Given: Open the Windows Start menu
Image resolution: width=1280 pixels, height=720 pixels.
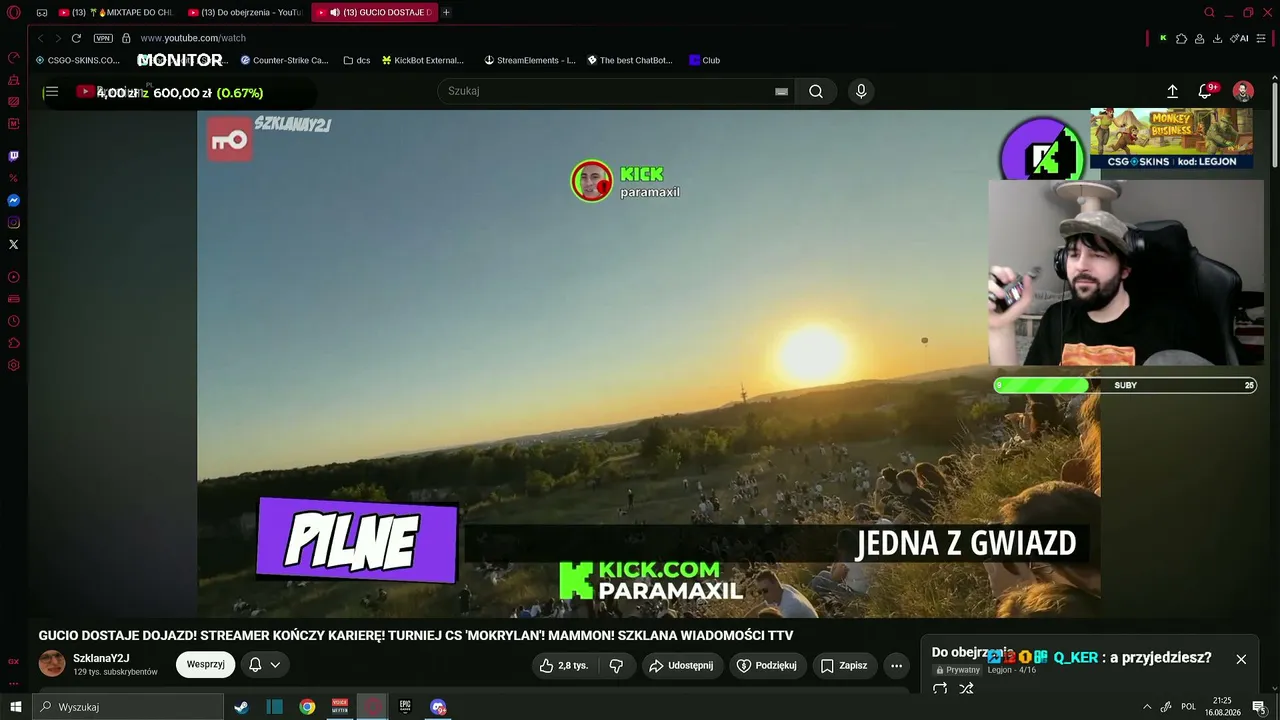Looking at the screenshot, I should click(15, 707).
